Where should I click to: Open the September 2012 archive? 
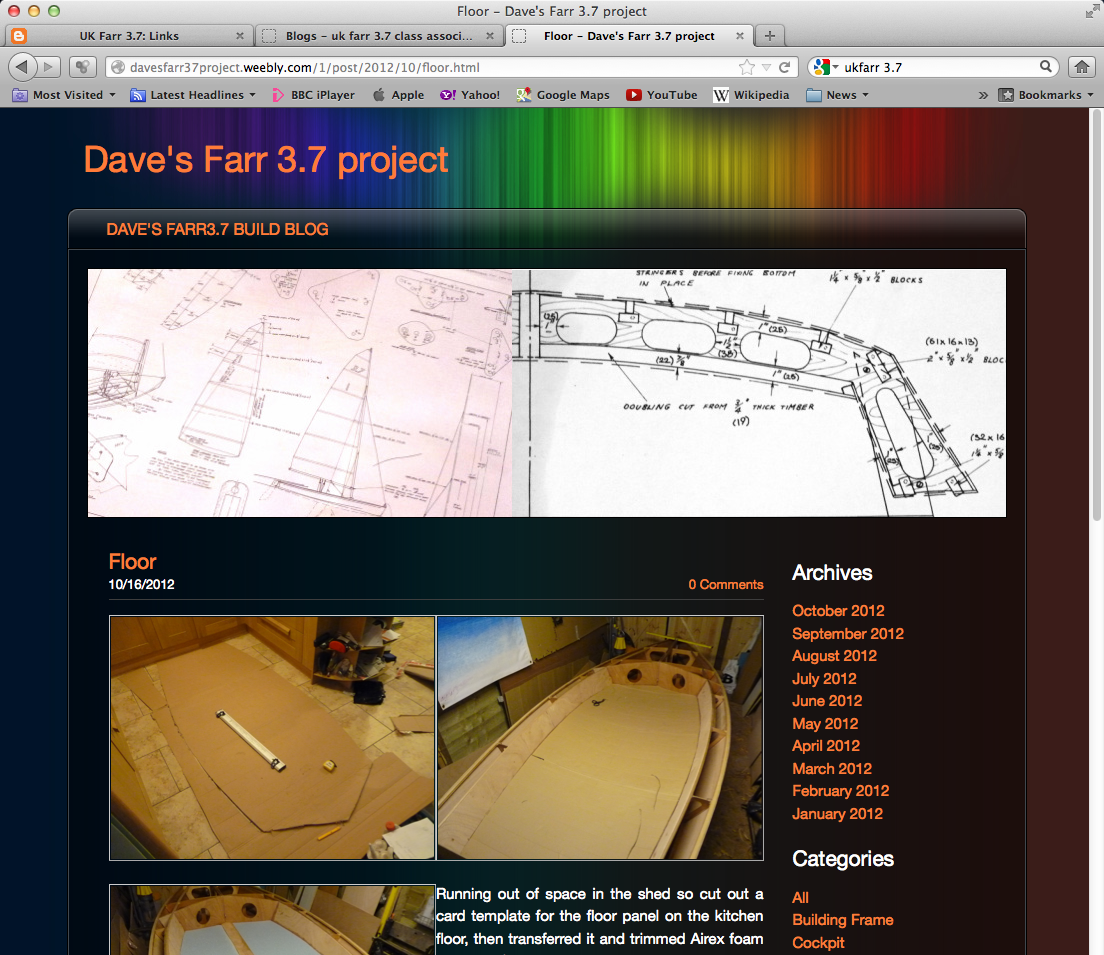coord(848,633)
